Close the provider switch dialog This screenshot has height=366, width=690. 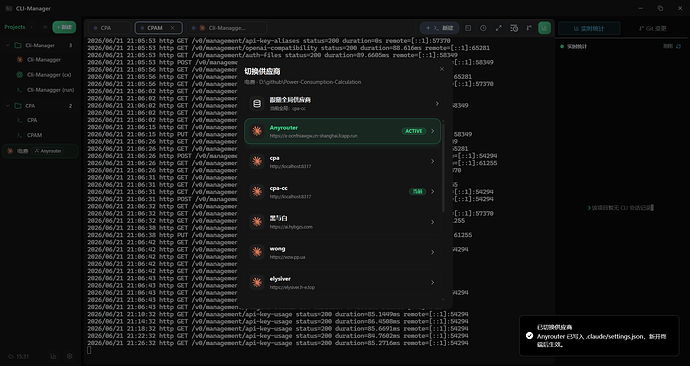click(442, 69)
